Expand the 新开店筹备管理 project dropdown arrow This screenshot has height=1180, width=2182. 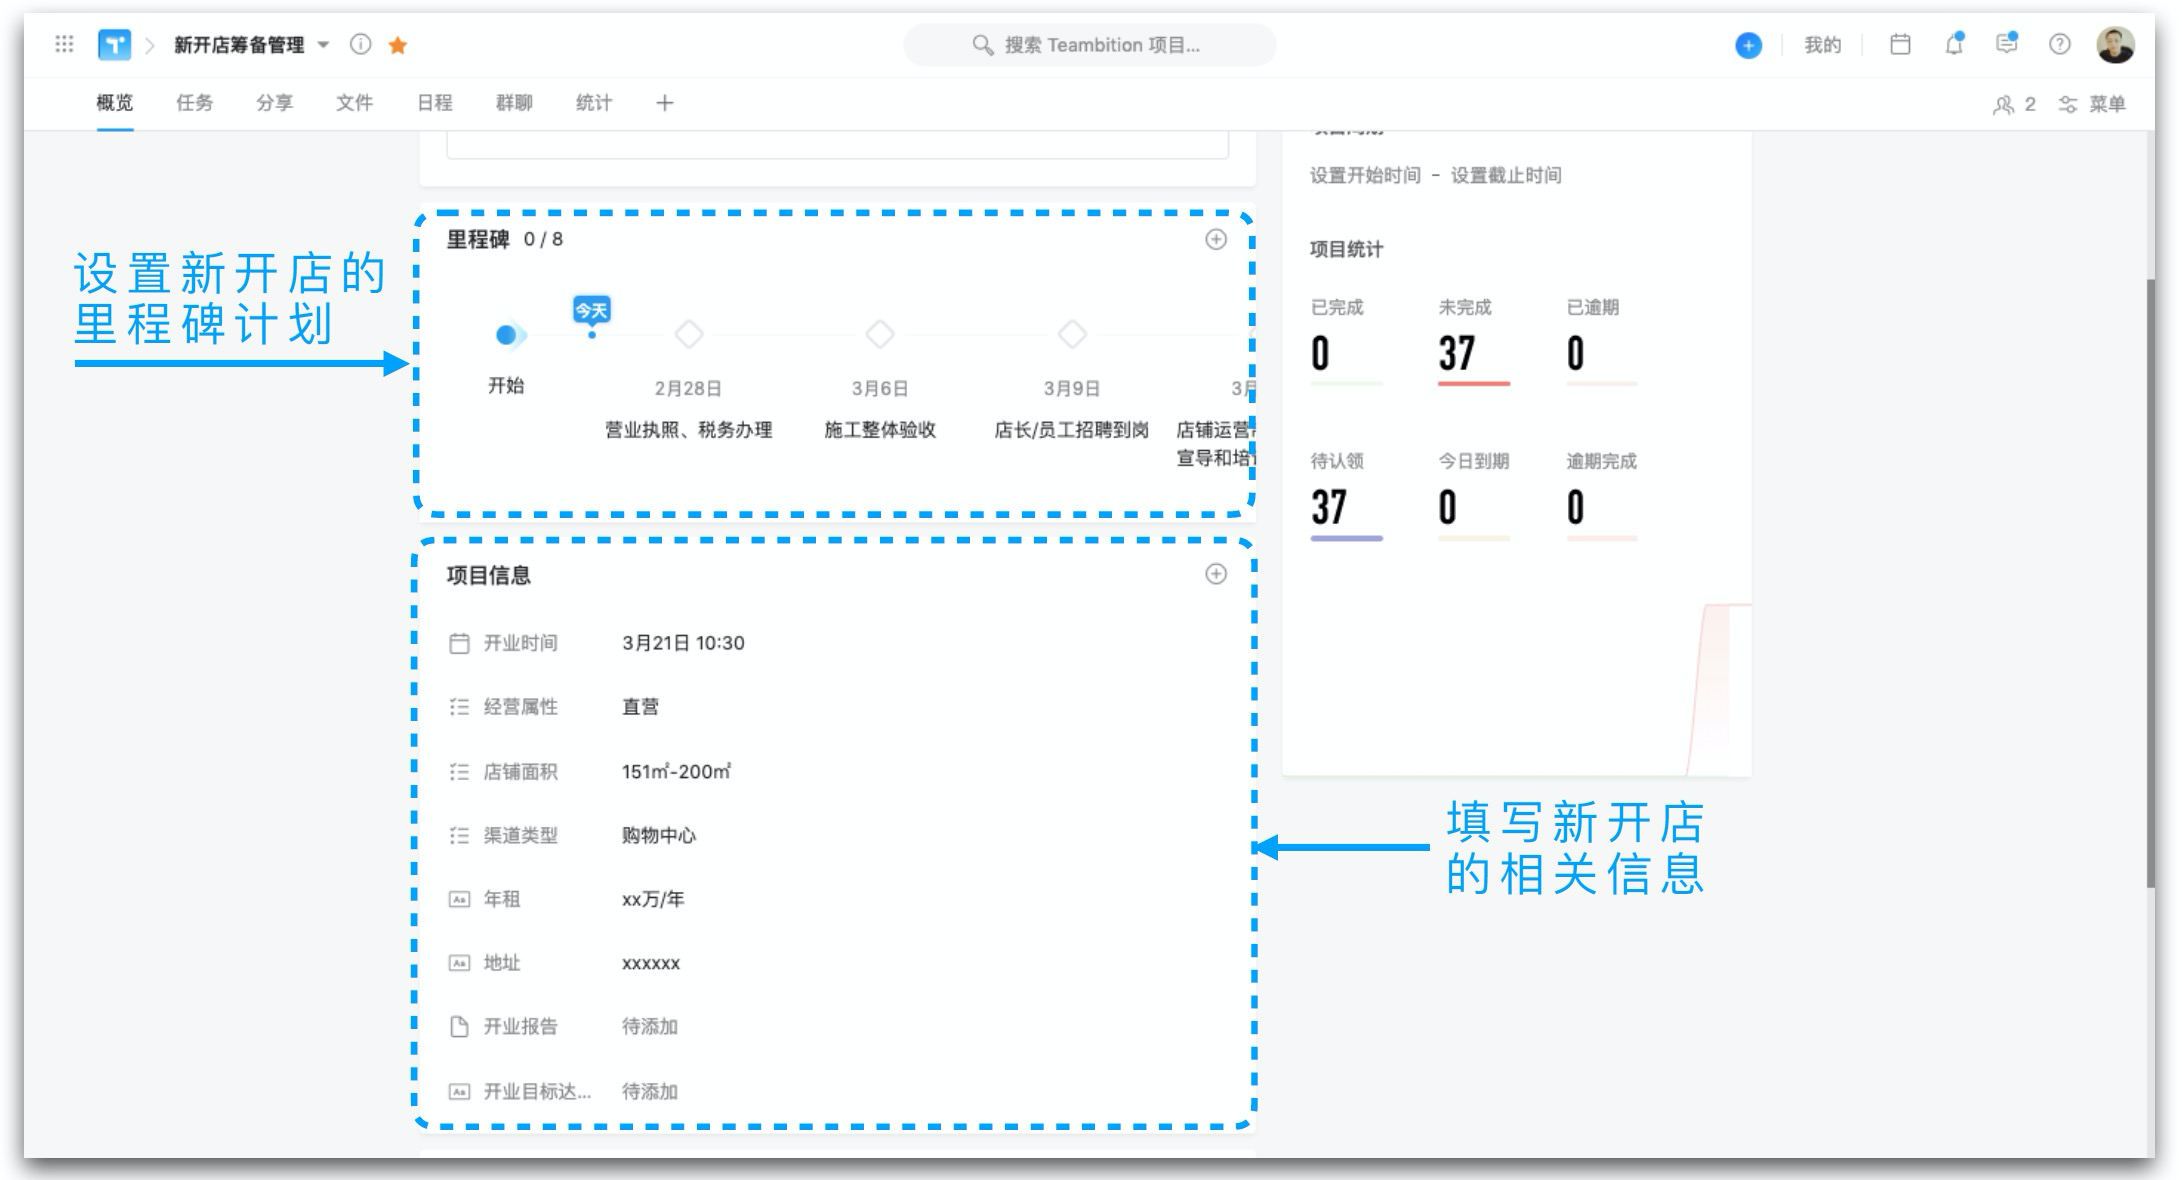pos(324,45)
